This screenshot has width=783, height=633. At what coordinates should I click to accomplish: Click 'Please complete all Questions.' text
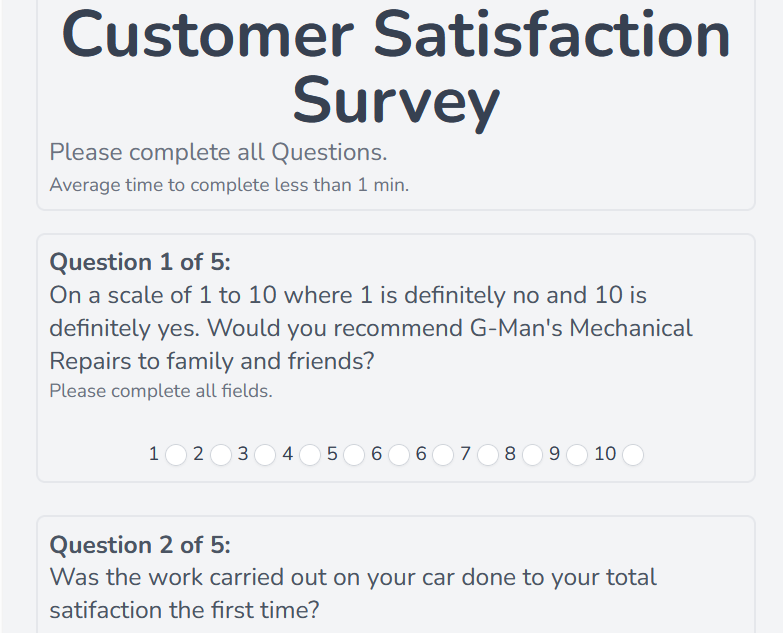coord(218,153)
